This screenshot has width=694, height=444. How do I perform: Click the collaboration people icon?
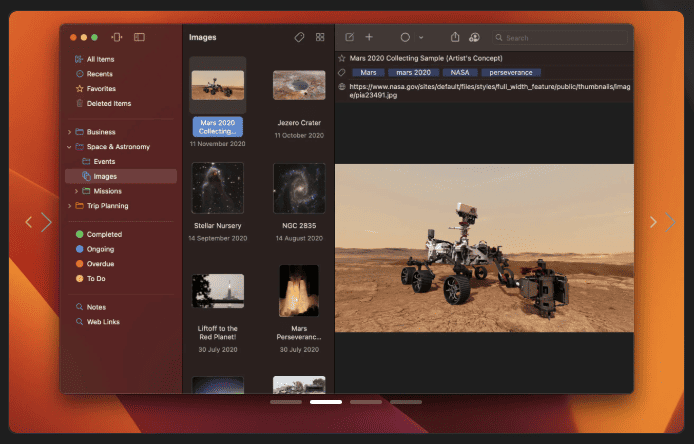coord(474,37)
